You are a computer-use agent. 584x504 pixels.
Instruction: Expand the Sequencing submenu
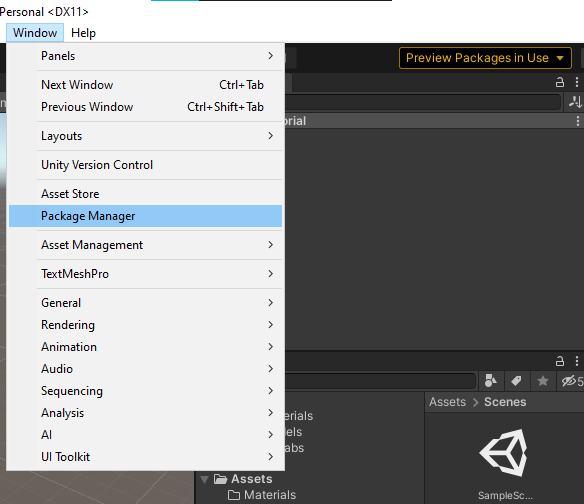145,391
